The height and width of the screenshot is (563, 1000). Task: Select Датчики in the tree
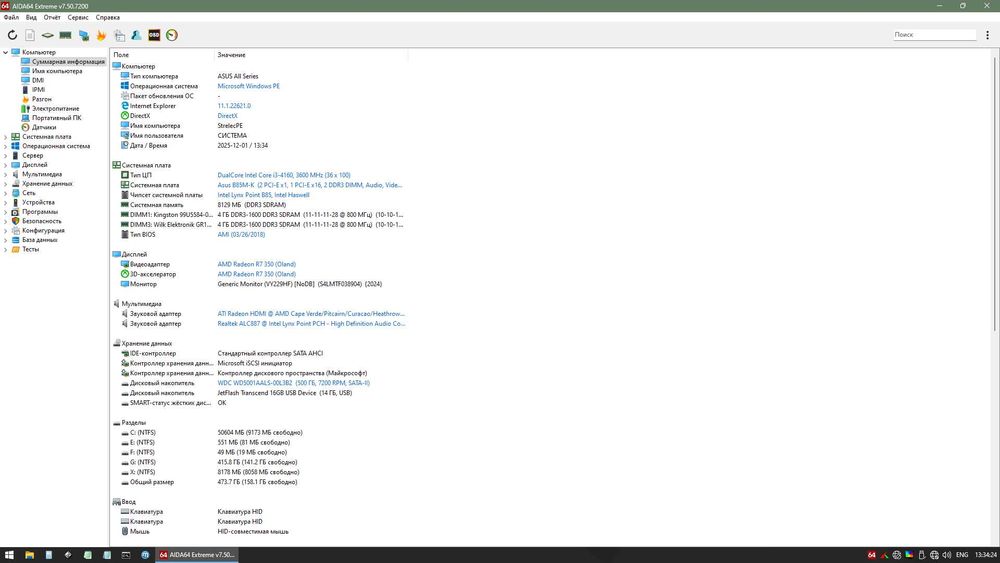point(44,128)
